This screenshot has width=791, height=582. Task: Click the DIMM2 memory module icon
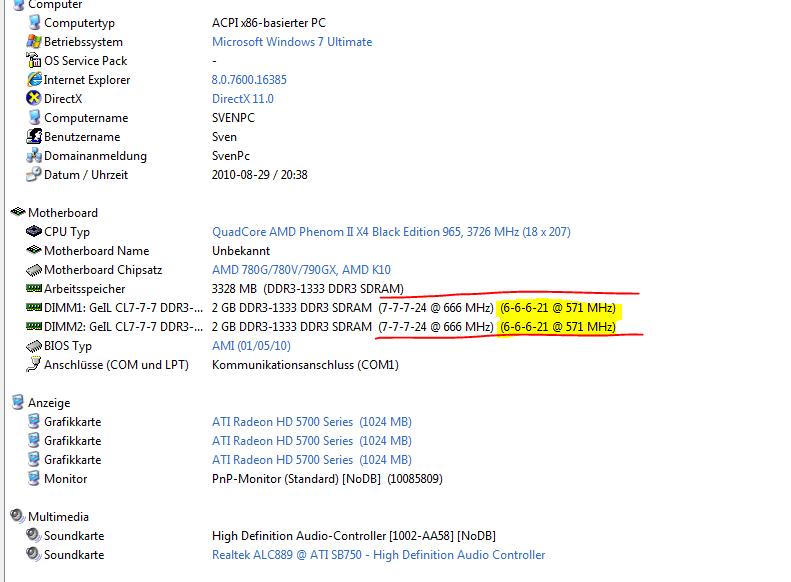coord(34,326)
